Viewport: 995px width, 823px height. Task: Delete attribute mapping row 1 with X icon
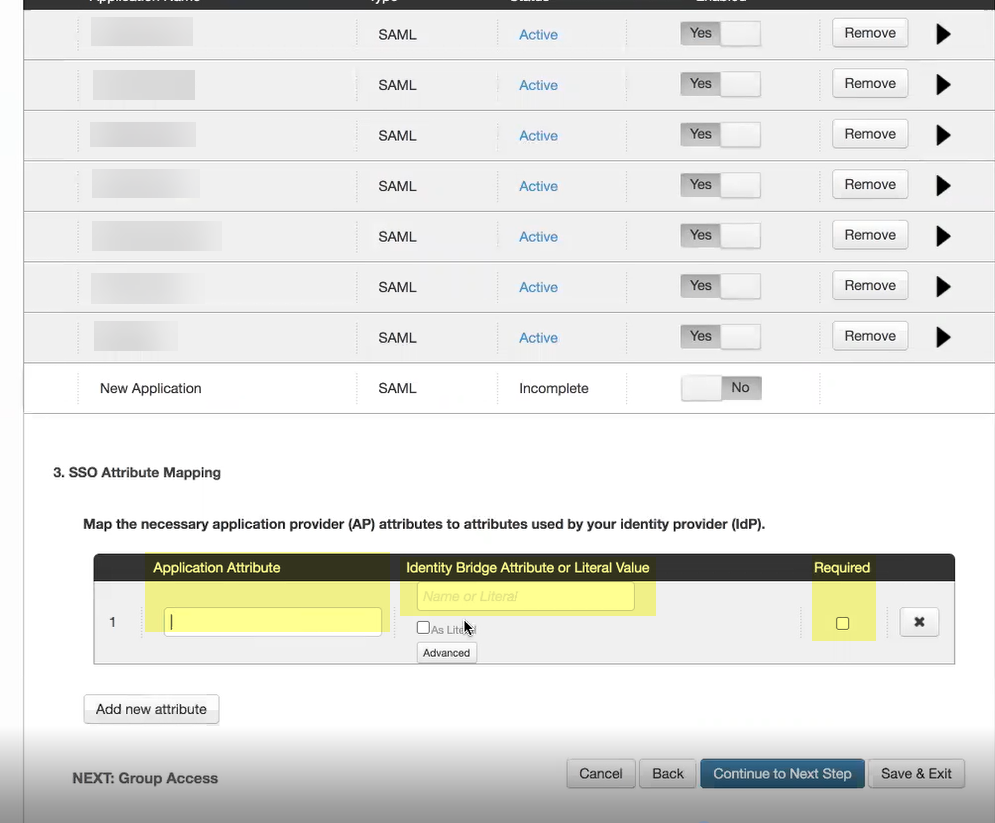tap(919, 622)
